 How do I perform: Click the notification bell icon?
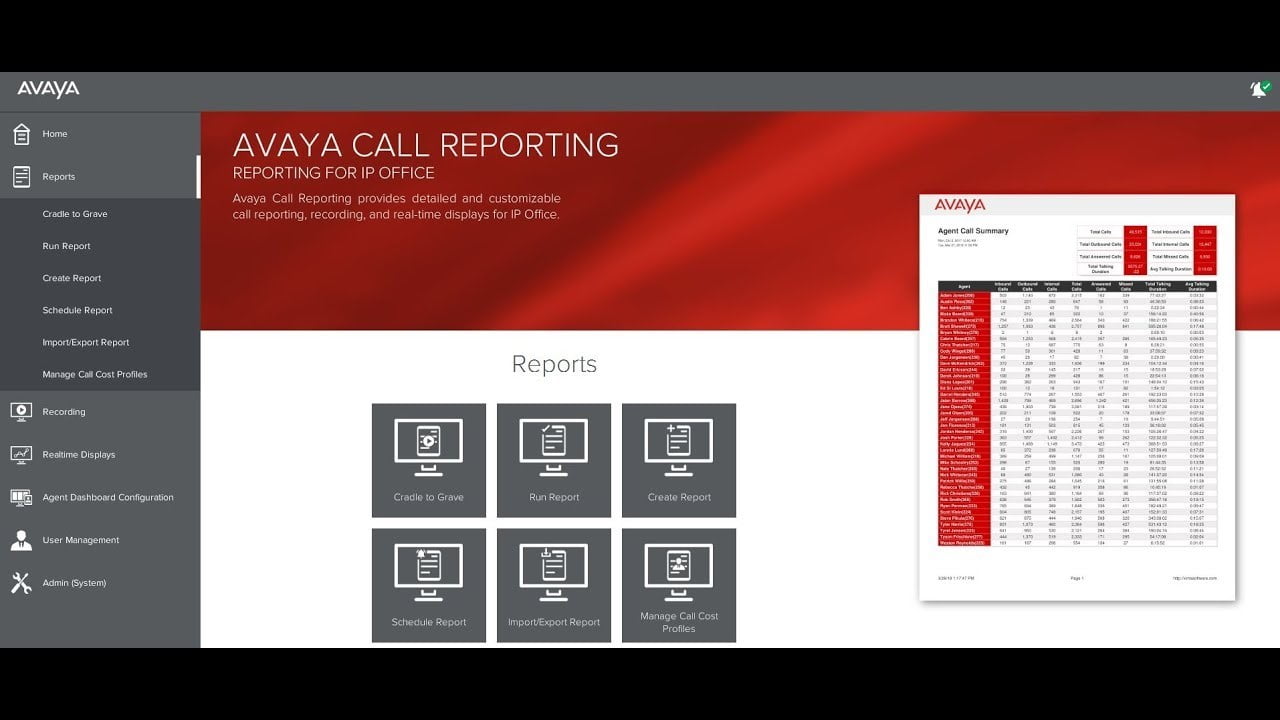pyautogui.click(x=1258, y=90)
